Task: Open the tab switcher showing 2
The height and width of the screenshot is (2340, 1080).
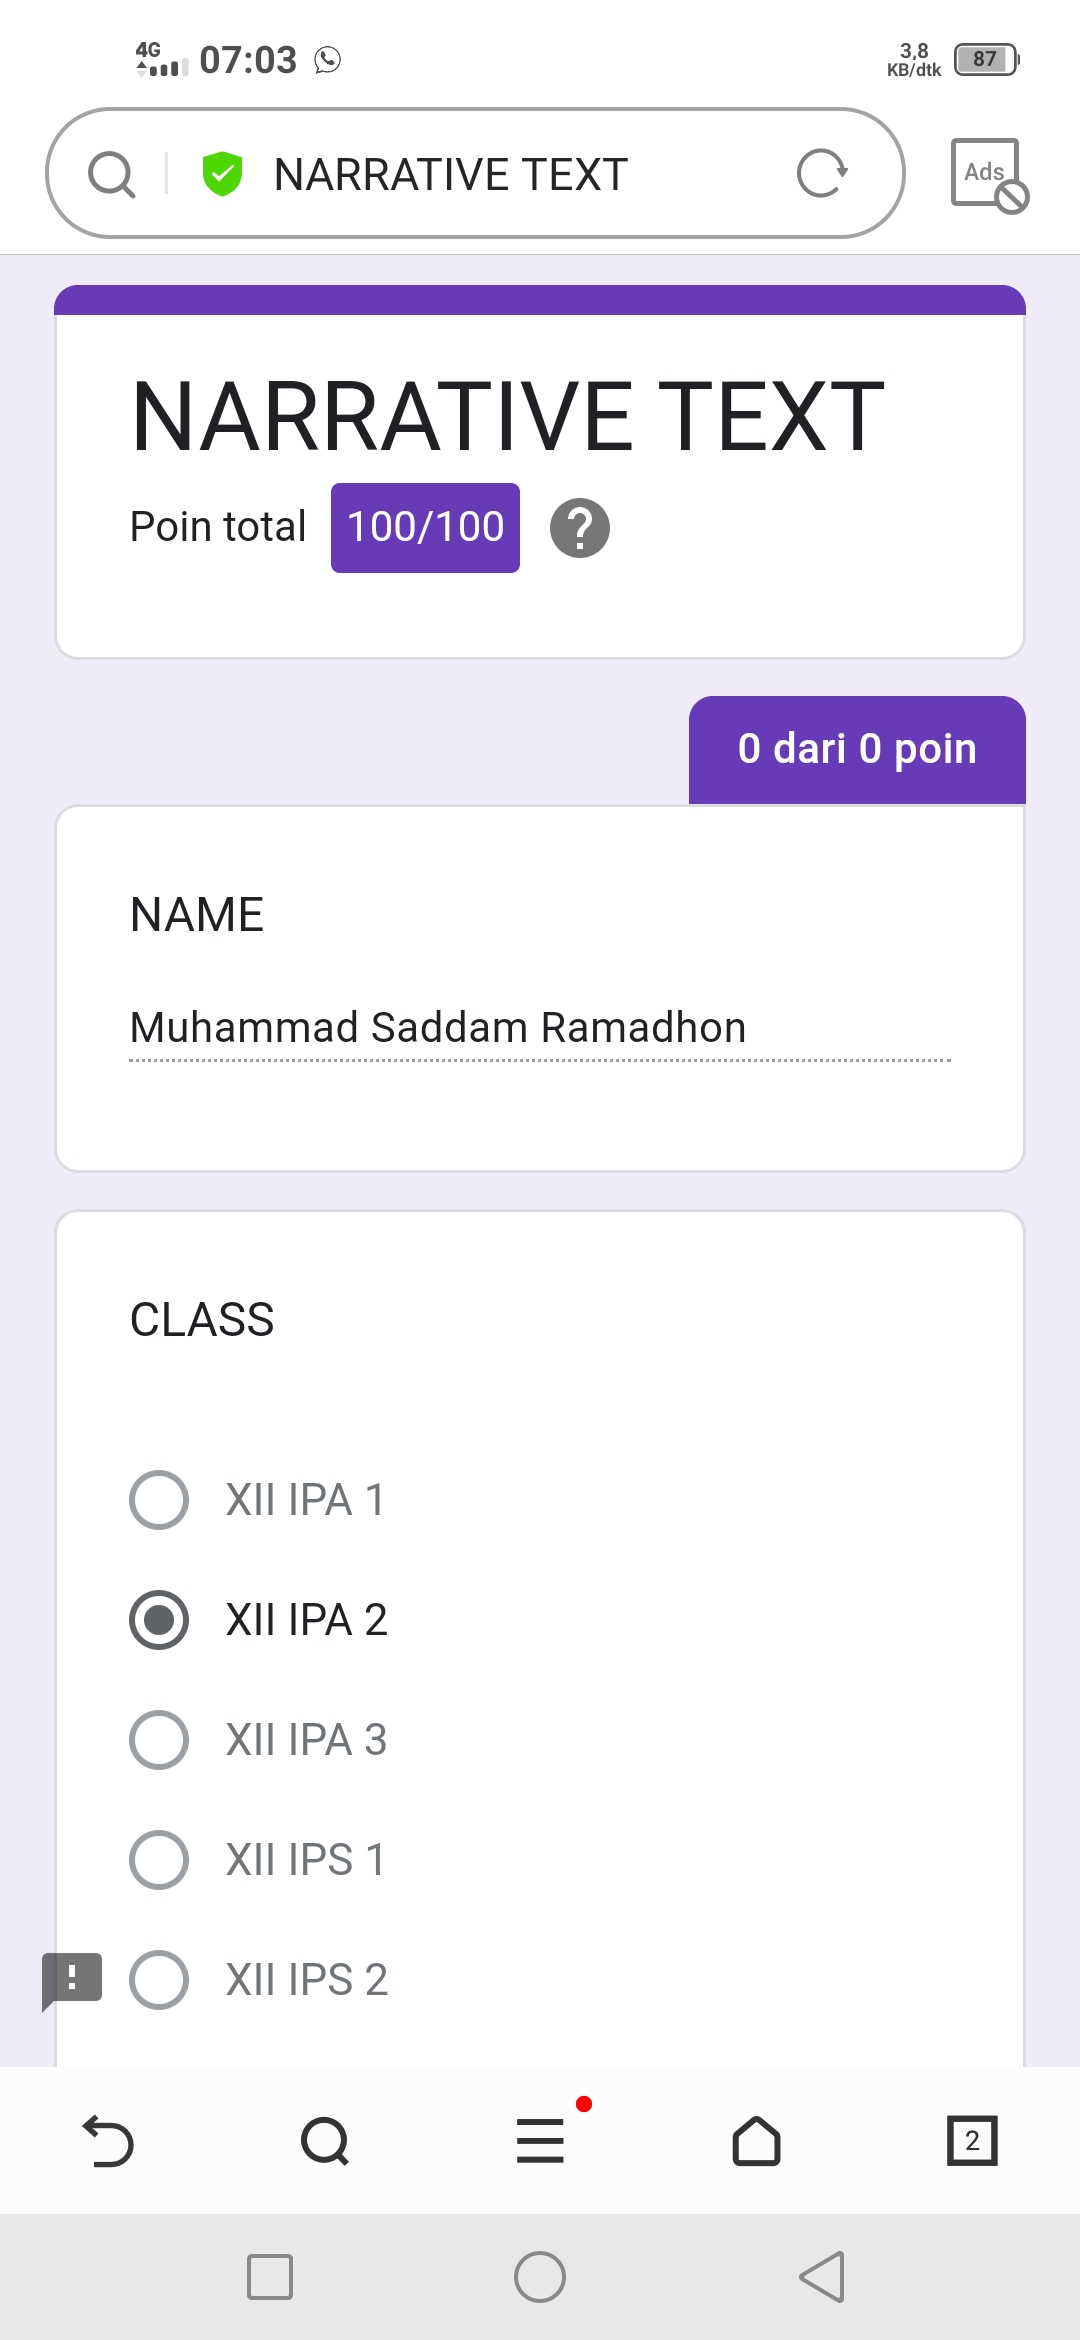Action: click(x=972, y=2141)
